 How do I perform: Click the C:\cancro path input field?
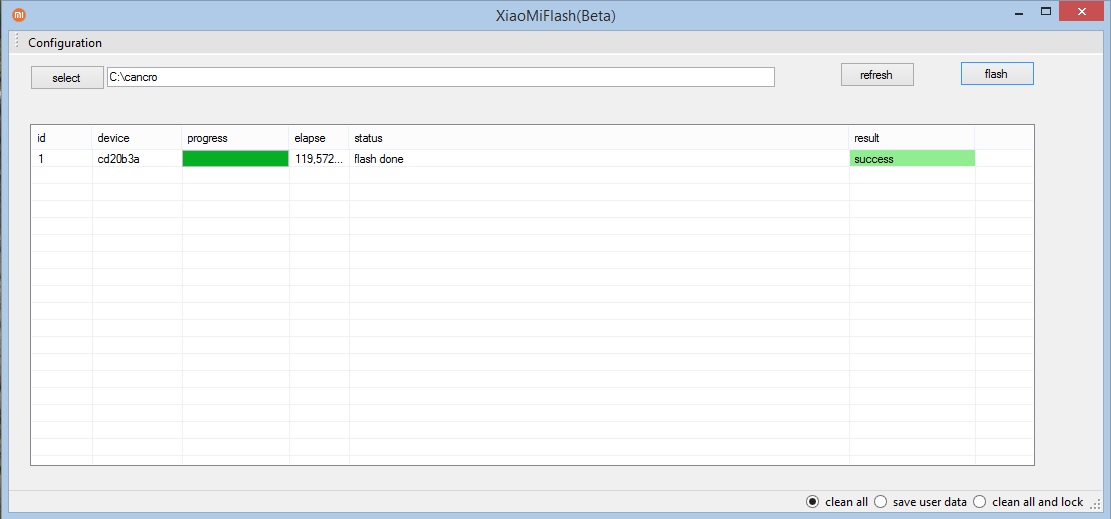coord(440,77)
